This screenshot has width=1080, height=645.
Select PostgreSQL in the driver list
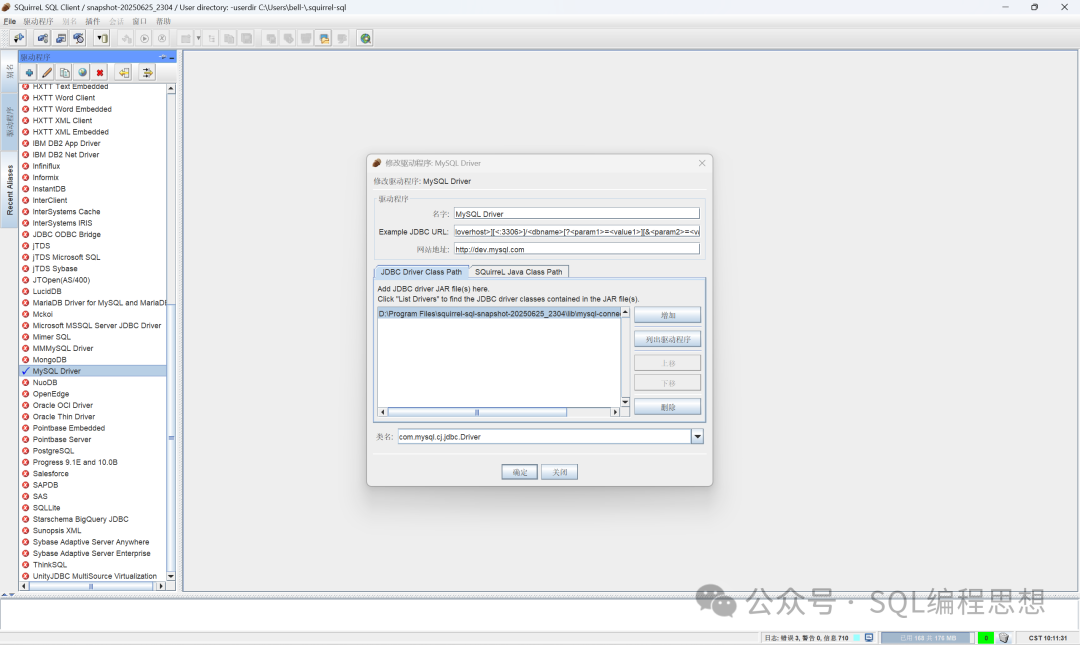click(55, 451)
